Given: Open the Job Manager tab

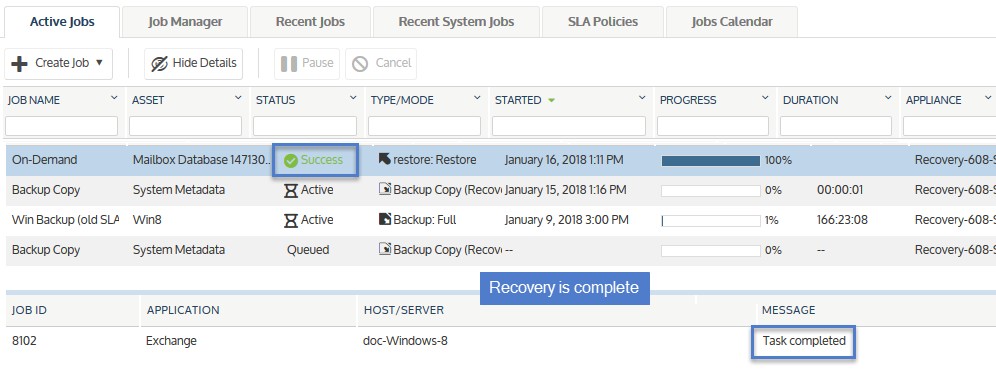Looking at the screenshot, I should click(185, 22).
